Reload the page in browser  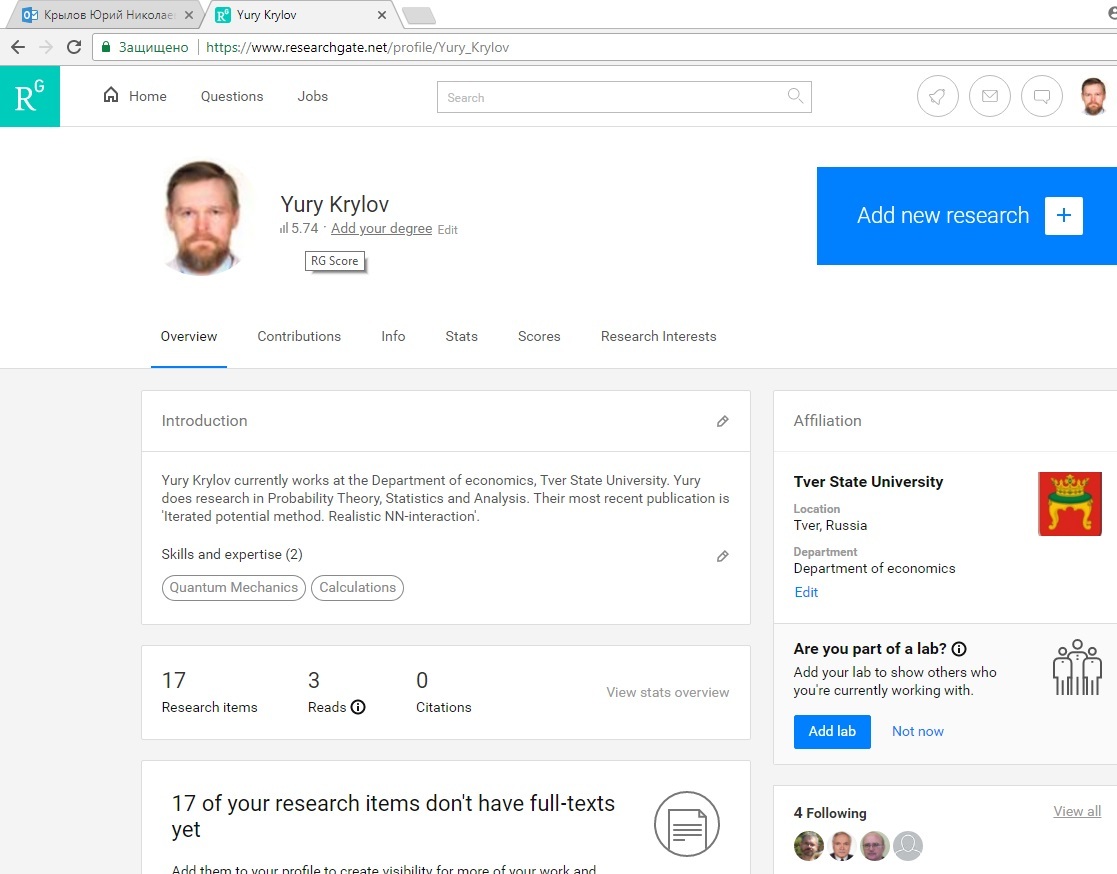pos(73,47)
